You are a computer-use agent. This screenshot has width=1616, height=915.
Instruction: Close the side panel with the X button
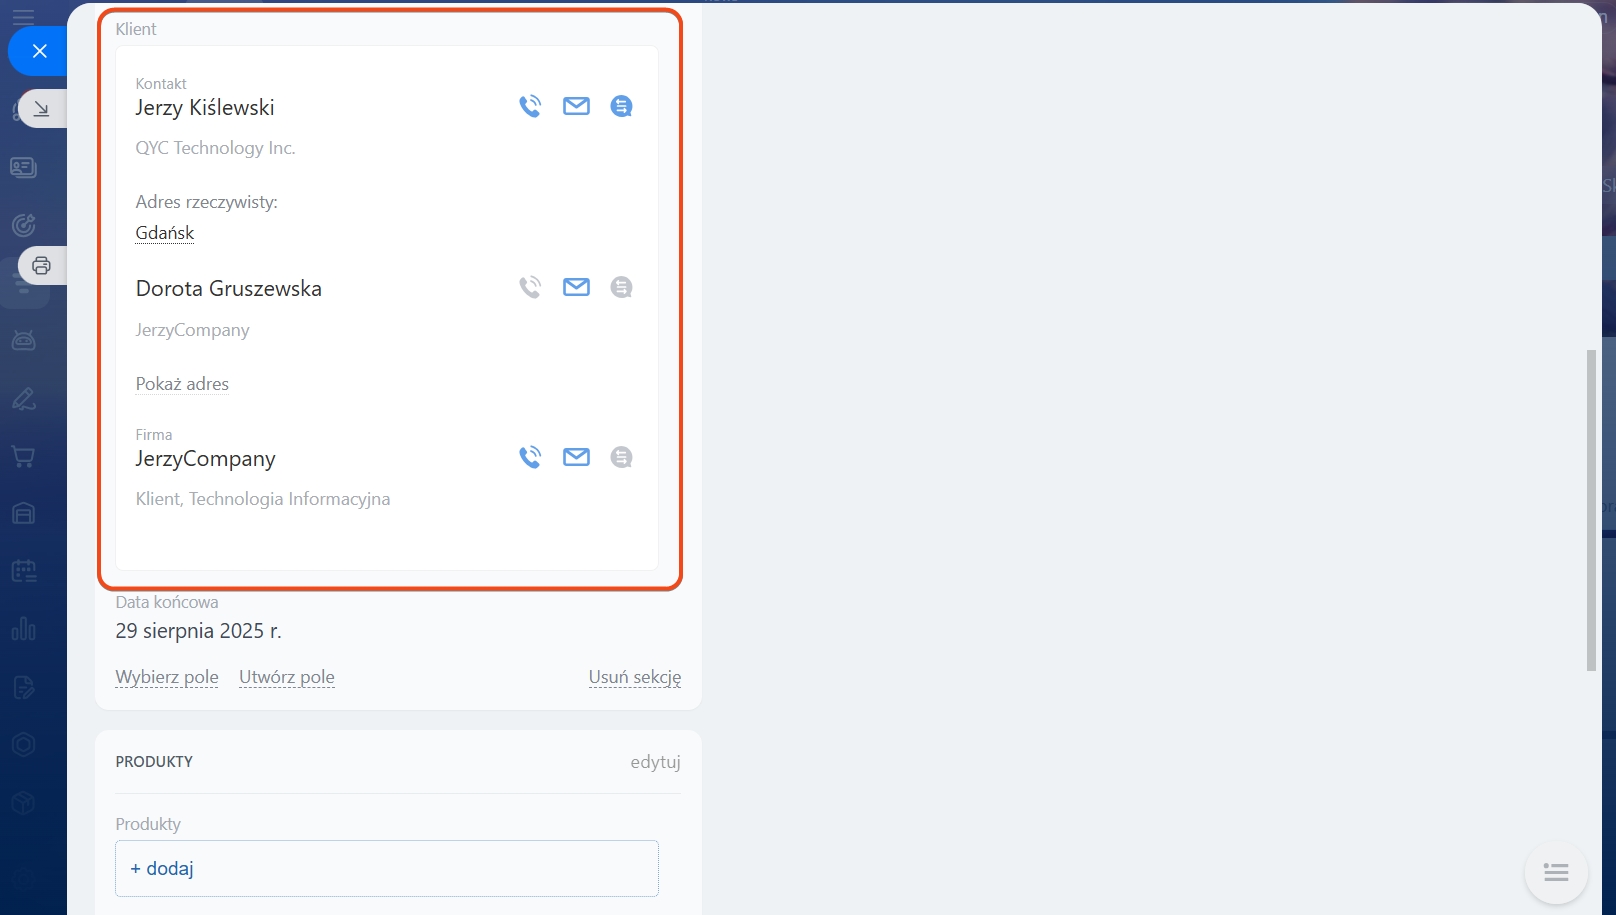coord(39,51)
